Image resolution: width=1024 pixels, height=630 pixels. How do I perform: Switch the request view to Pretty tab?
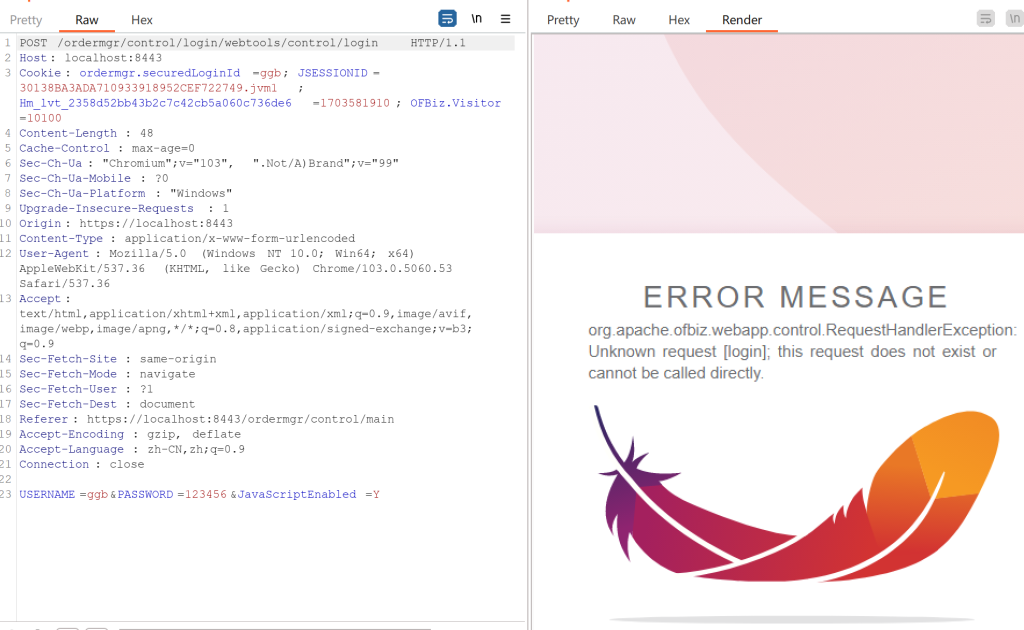point(26,20)
